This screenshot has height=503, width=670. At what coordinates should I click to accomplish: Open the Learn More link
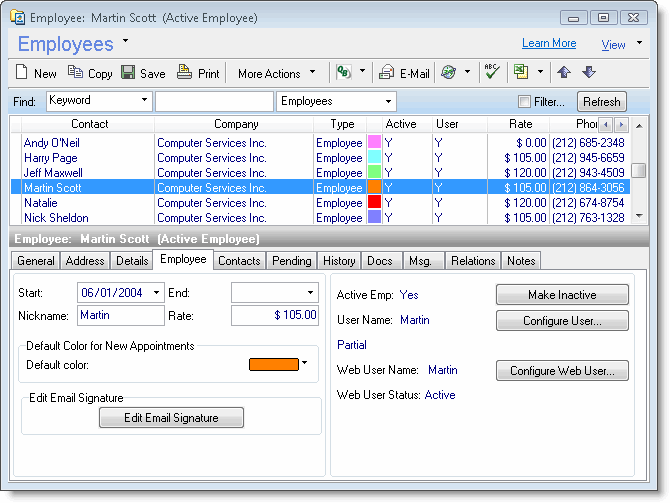coord(549,44)
